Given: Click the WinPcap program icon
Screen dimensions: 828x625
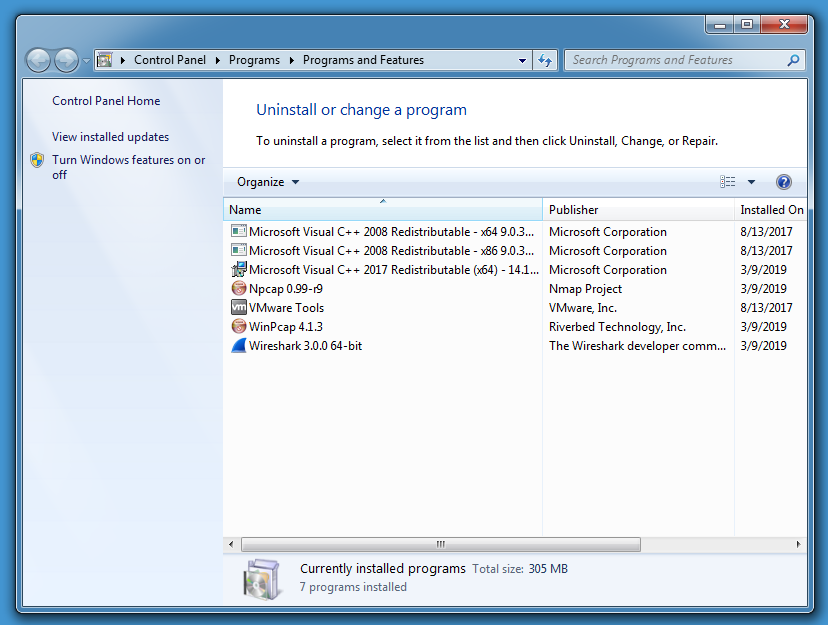Looking at the screenshot, I should (238, 327).
